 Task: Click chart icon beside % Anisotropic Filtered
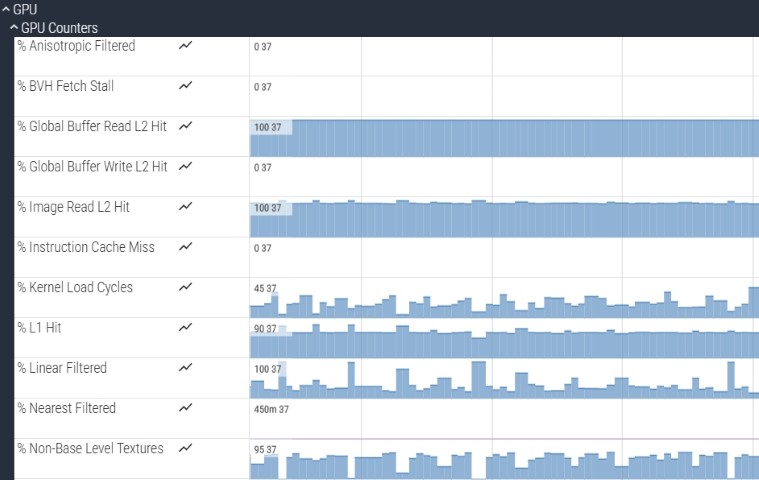(x=185, y=46)
